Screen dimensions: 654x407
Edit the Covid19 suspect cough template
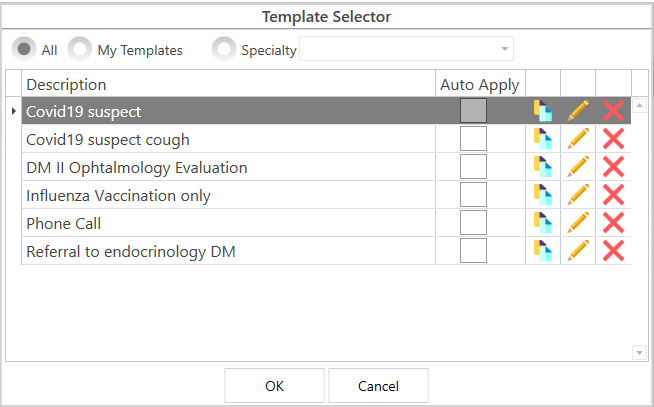click(x=578, y=139)
